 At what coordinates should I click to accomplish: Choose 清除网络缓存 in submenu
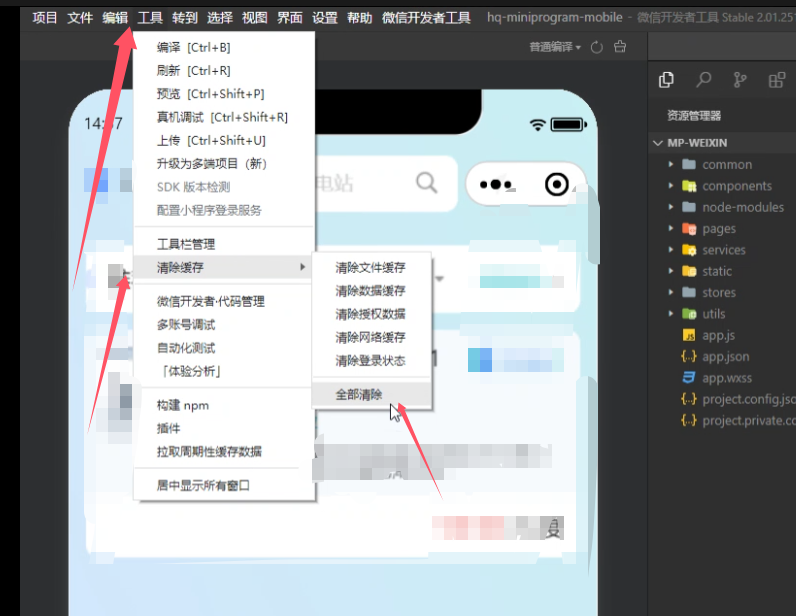pyautogui.click(x=372, y=338)
